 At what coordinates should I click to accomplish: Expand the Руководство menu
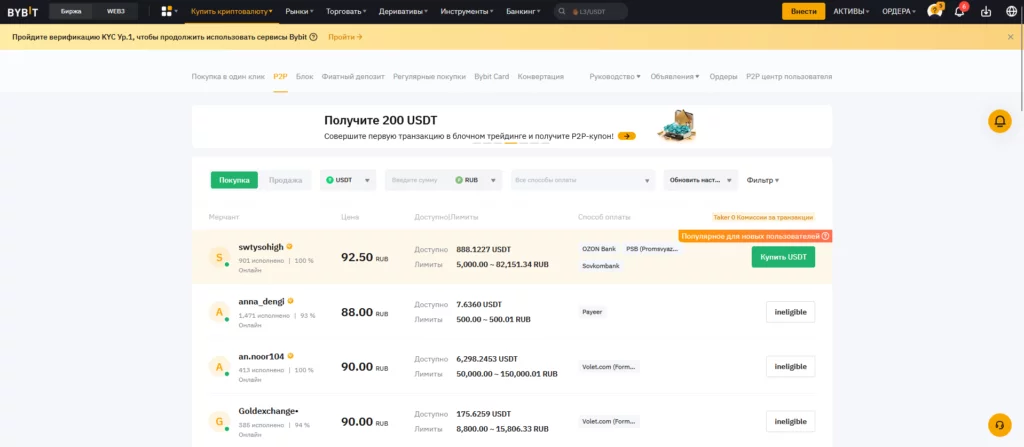pos(615,76)
